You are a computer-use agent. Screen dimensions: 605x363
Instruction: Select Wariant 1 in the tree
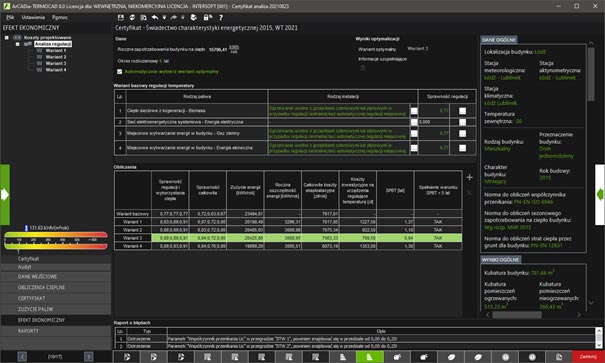[x=56, y=51]
